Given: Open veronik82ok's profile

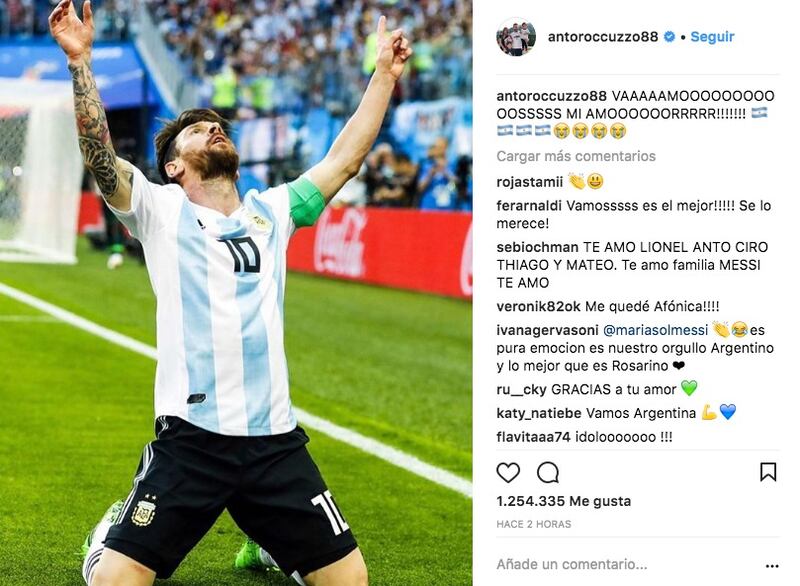Looking at the screenshot, I should [538, 307].
